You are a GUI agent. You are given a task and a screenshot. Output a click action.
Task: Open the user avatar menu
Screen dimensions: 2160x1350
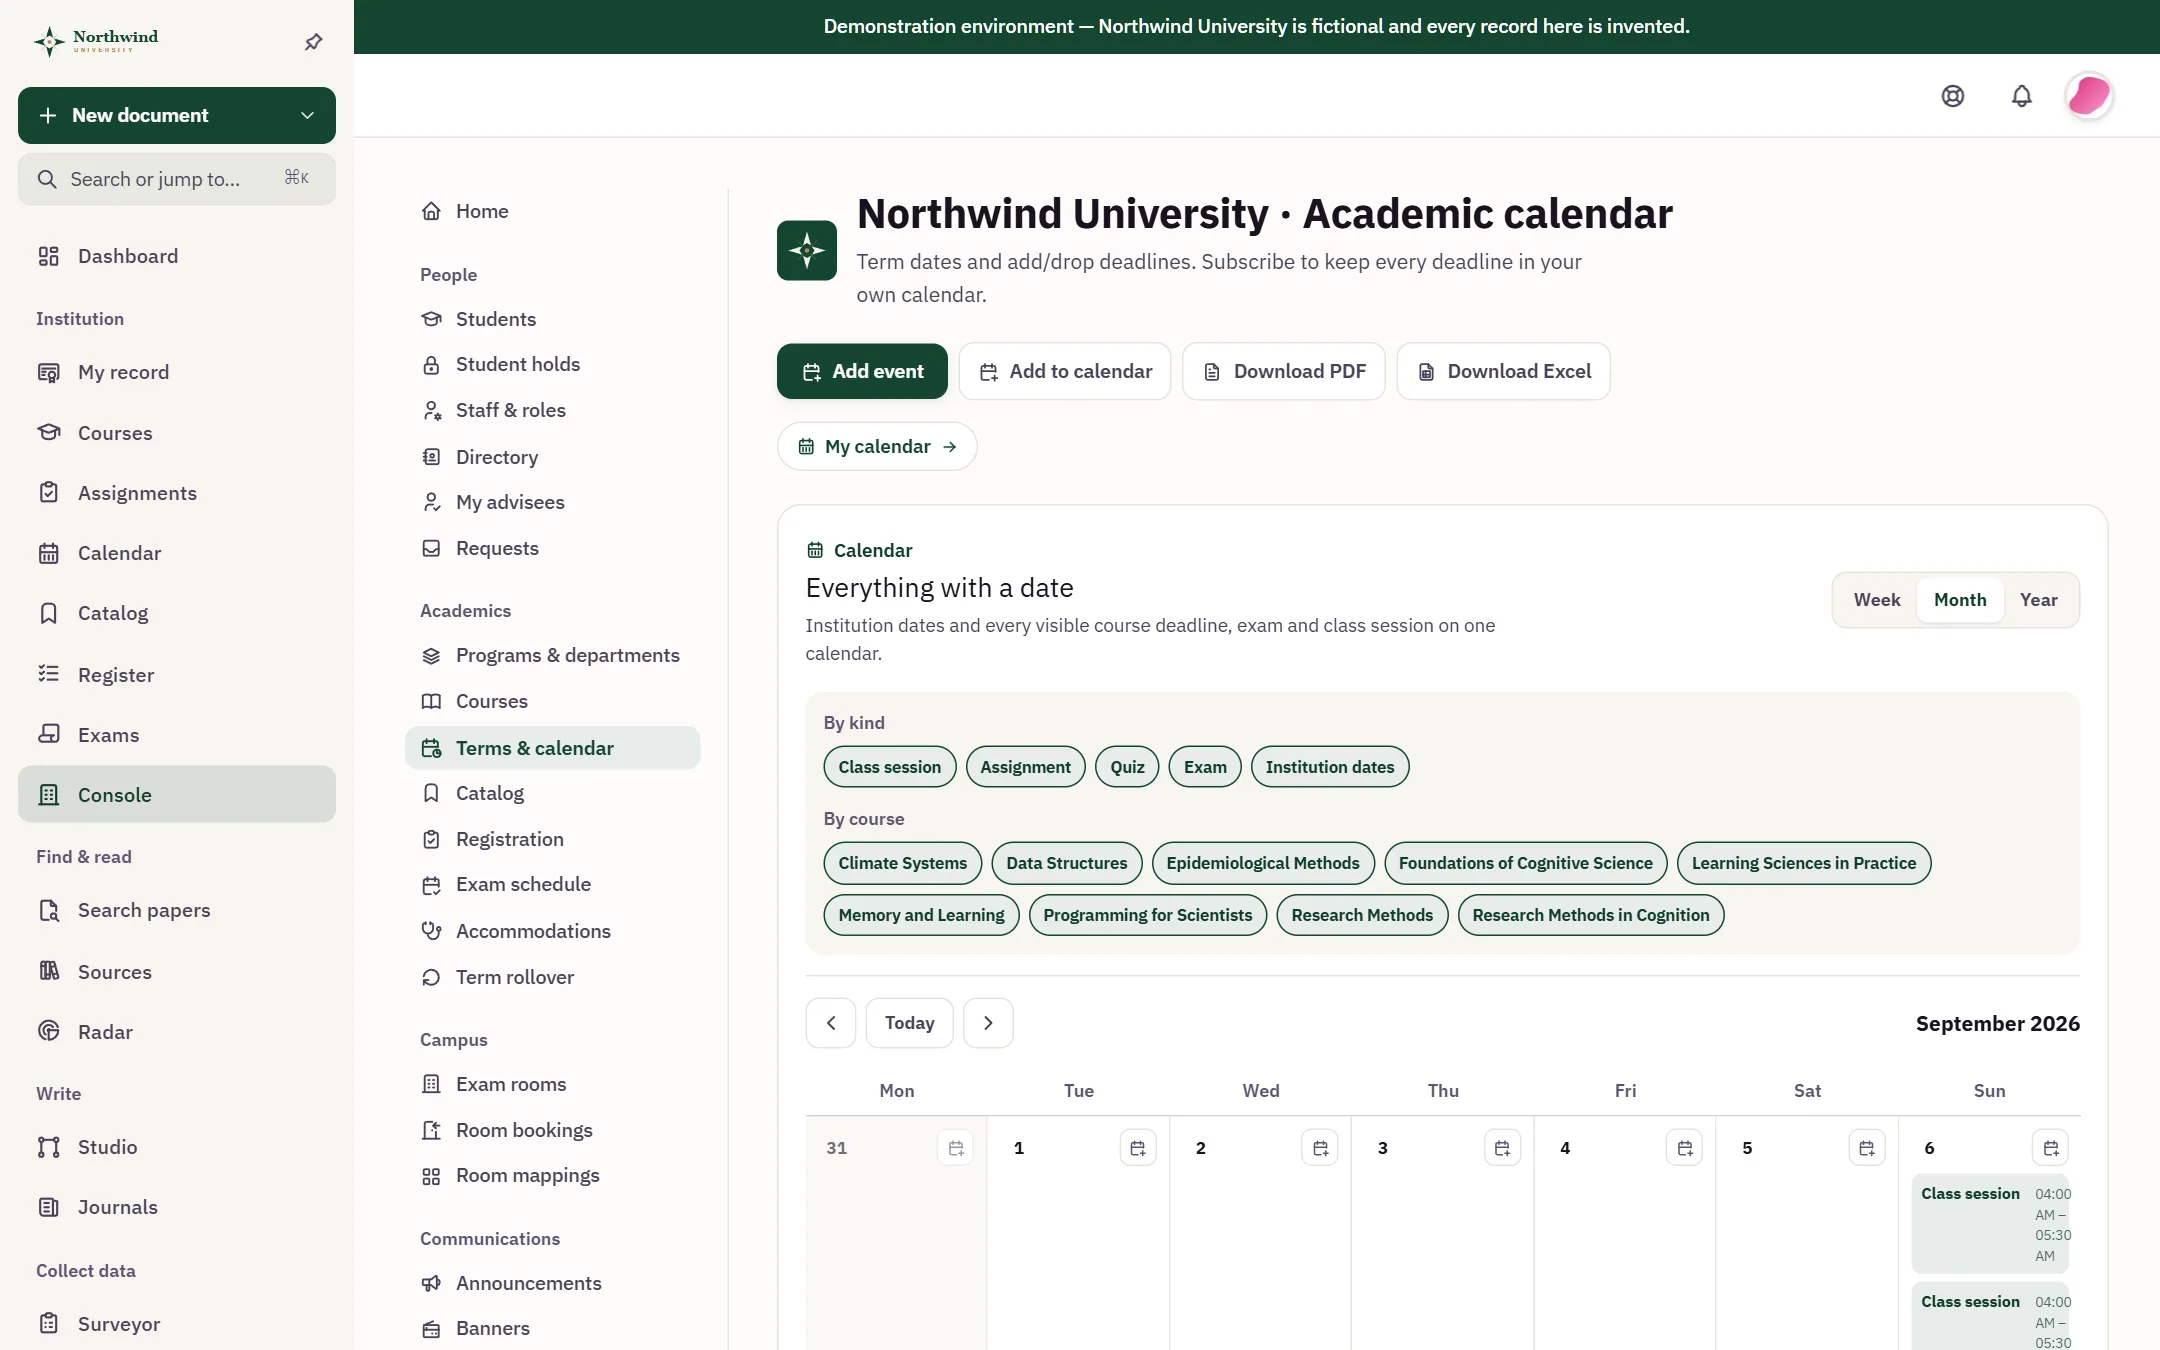click(2089, 96)
